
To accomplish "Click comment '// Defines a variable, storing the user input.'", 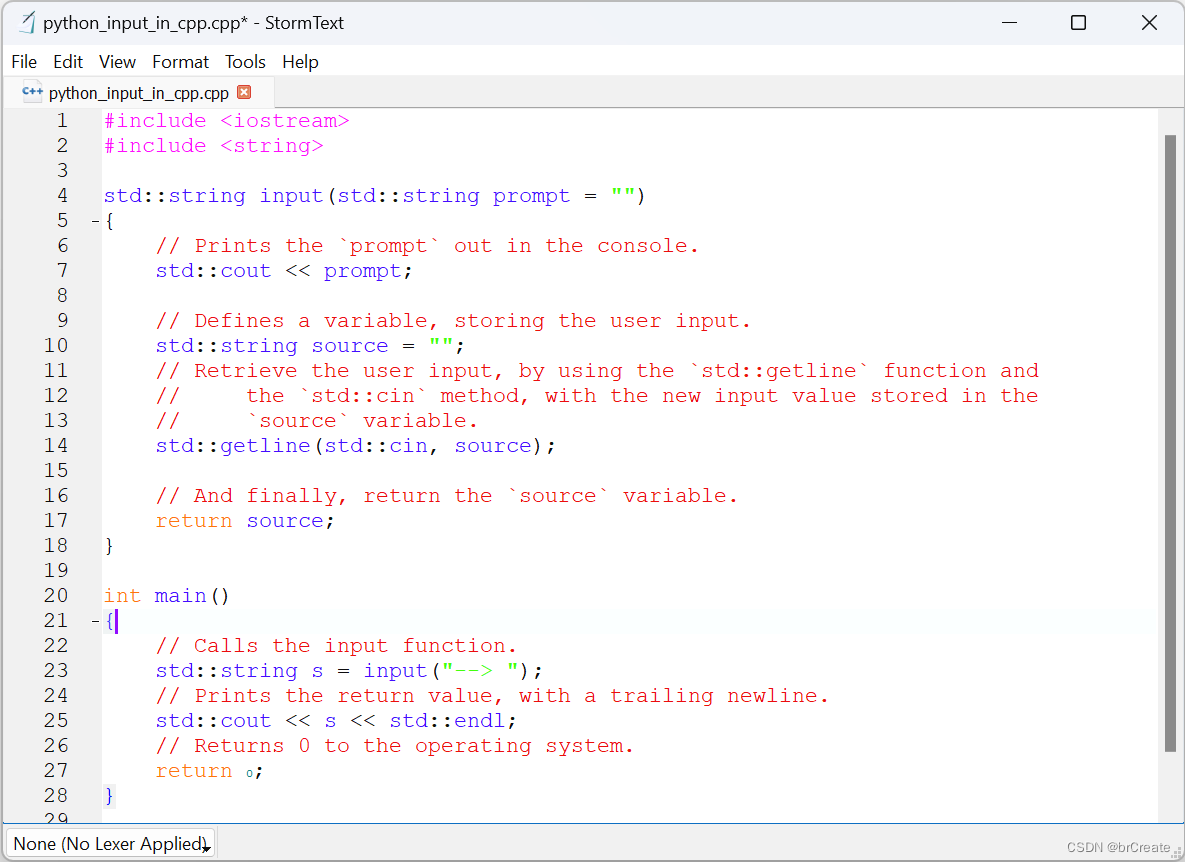I will tap(453, 321).
